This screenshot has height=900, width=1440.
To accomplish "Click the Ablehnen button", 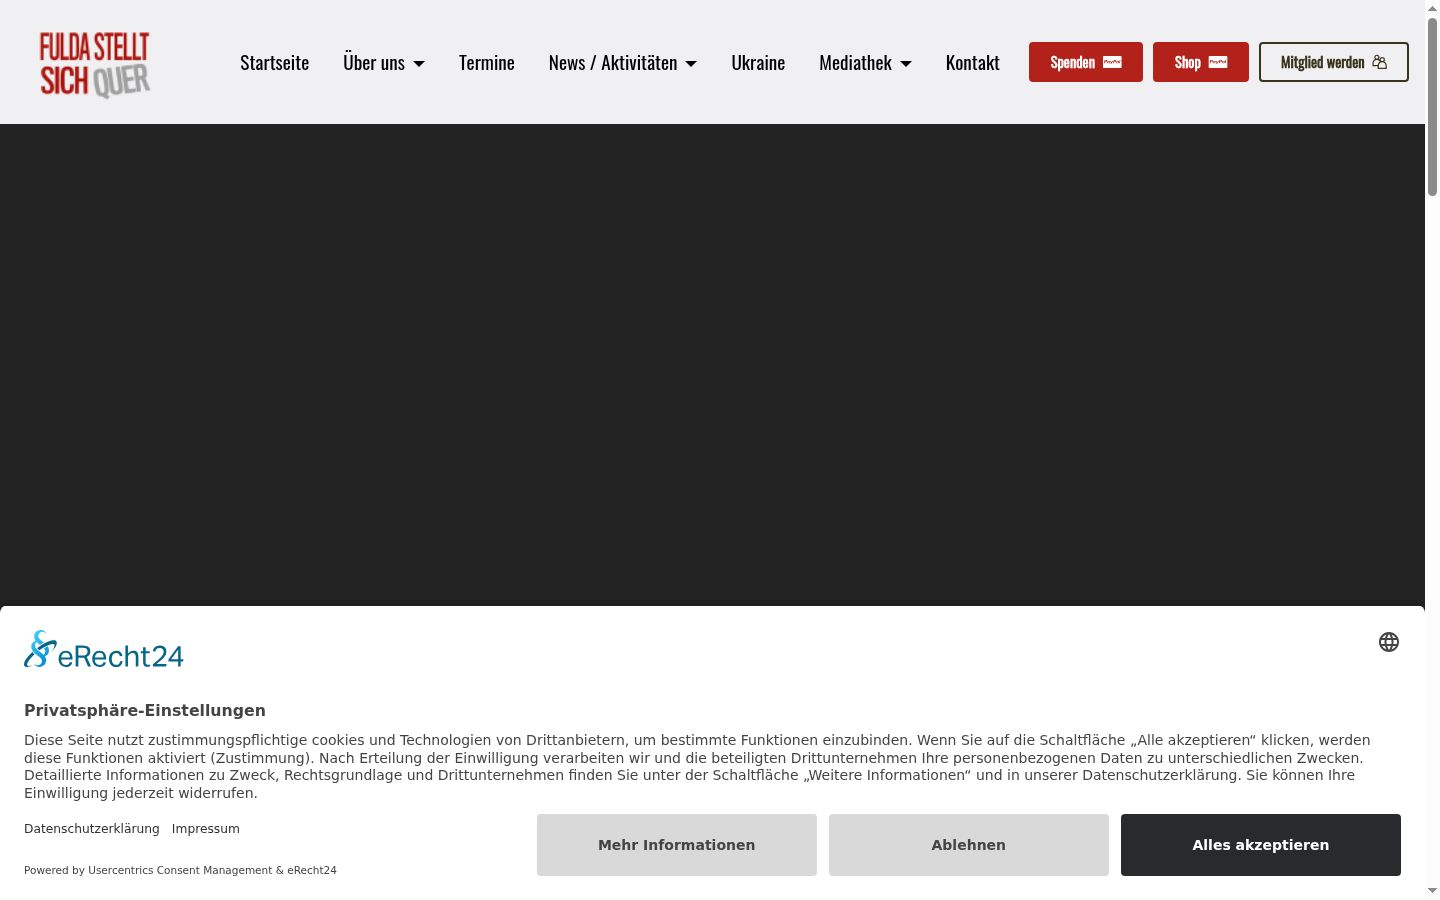I will click(969, 845).
